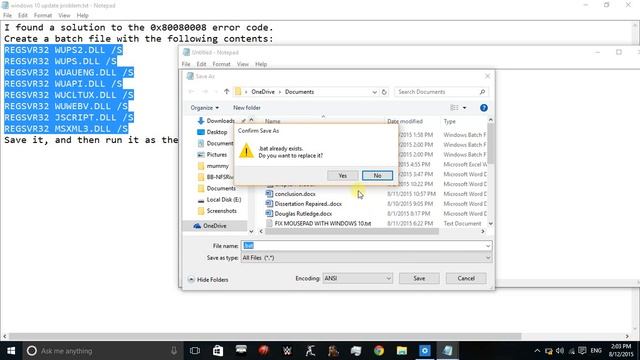Click main Notepad horizontal scrollbar

click(x=265, y=337)
